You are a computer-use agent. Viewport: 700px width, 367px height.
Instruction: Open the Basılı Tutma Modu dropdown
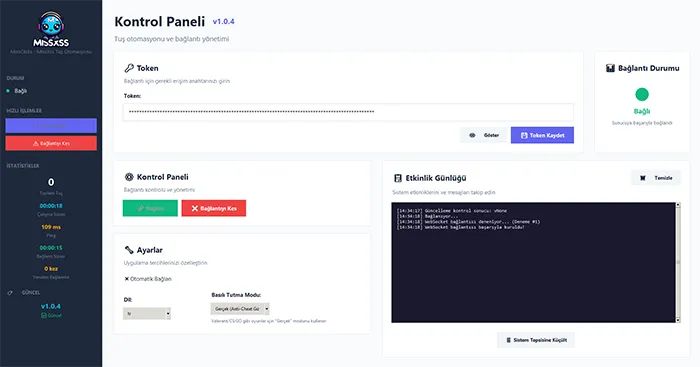[x=240, y=309]
